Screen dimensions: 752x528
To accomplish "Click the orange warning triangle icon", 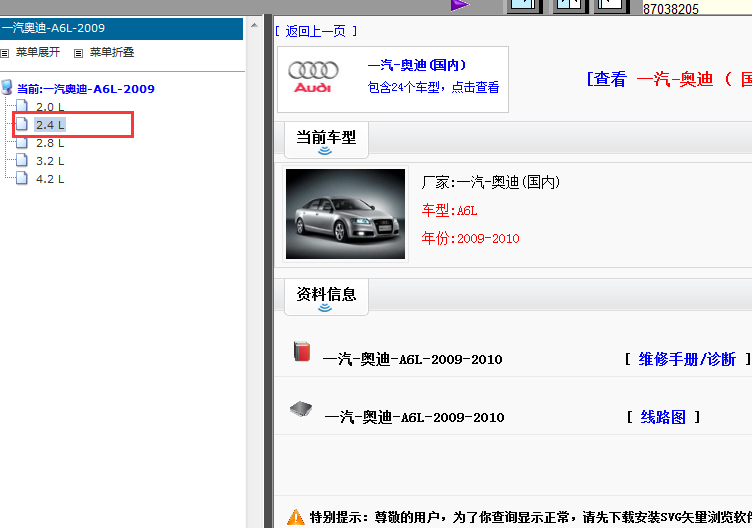I will pos(295,517).
